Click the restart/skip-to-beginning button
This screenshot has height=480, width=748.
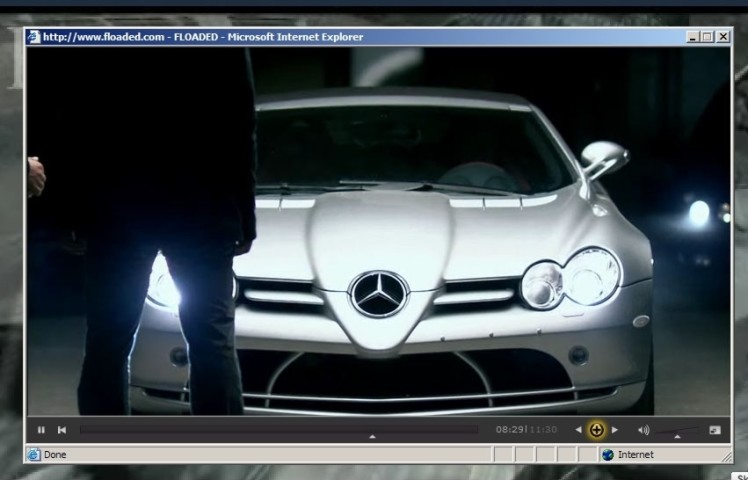coord(62,430)
